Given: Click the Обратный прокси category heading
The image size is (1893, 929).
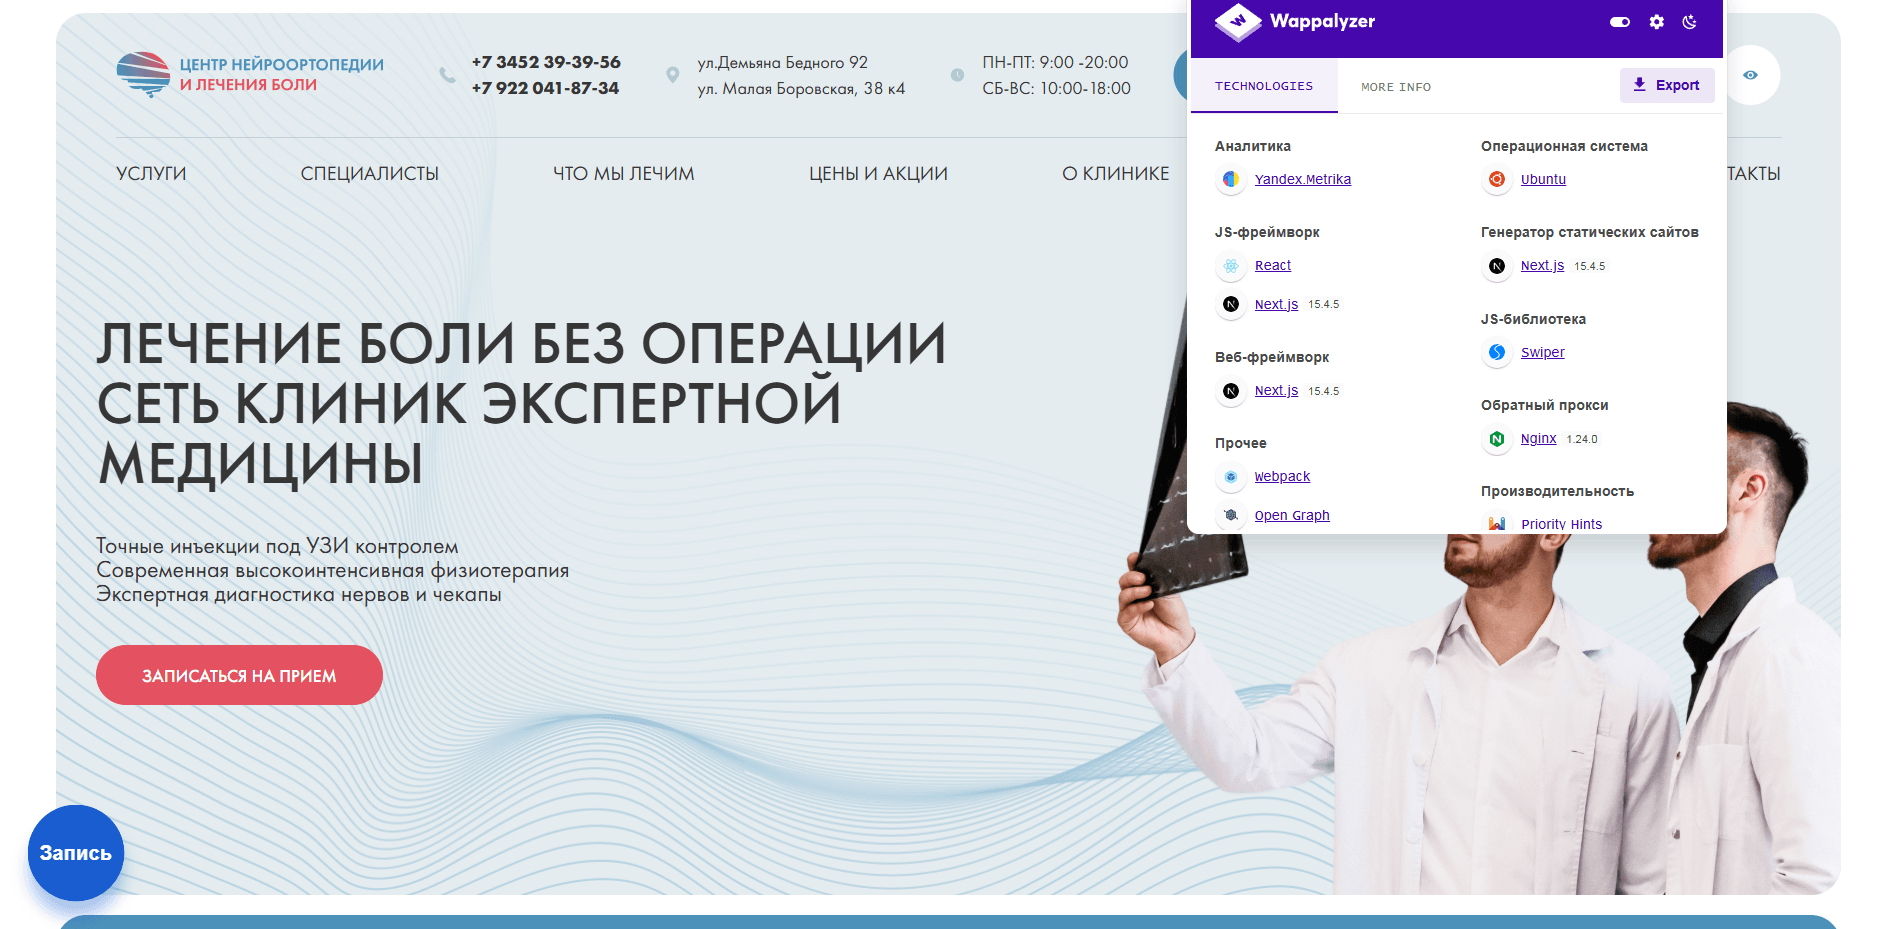Looking at the screenshot, I should click(x=1544, y=405).
